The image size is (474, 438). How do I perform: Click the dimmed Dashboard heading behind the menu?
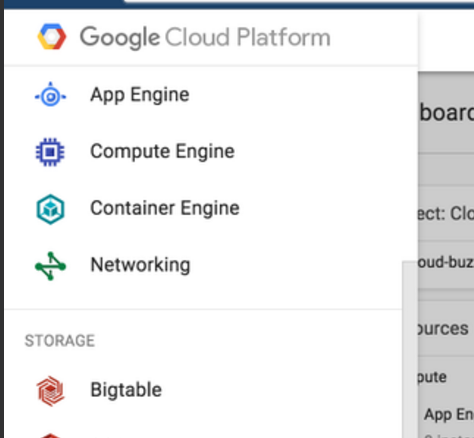tap(446, 113)
